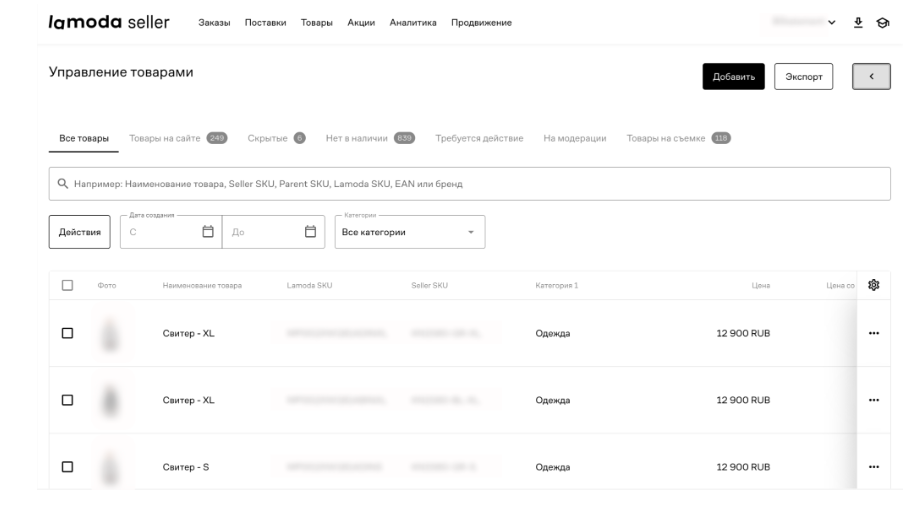This screenshot has width=907, height=520.
Task: Click the "Действия" button
Action: pyautogui.click(x=80, y=232)
